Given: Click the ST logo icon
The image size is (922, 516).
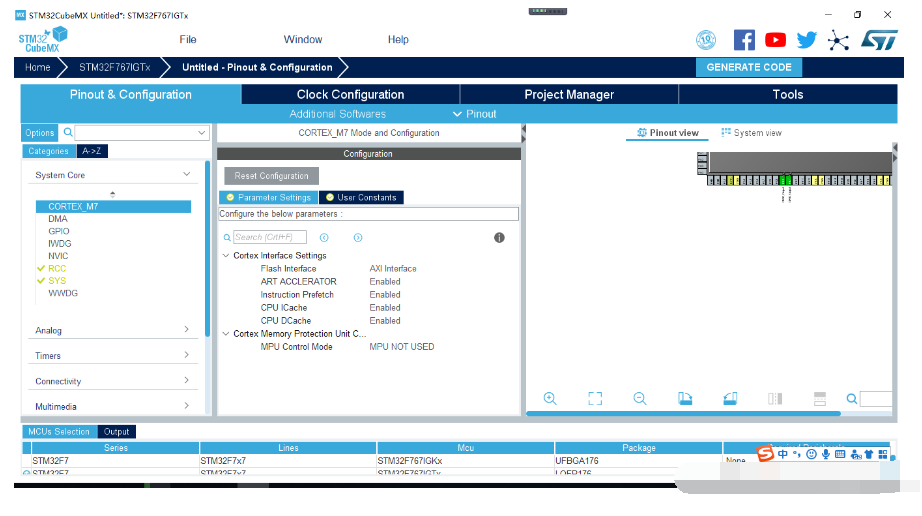Looking at the screenshot, I should (879, 40).
